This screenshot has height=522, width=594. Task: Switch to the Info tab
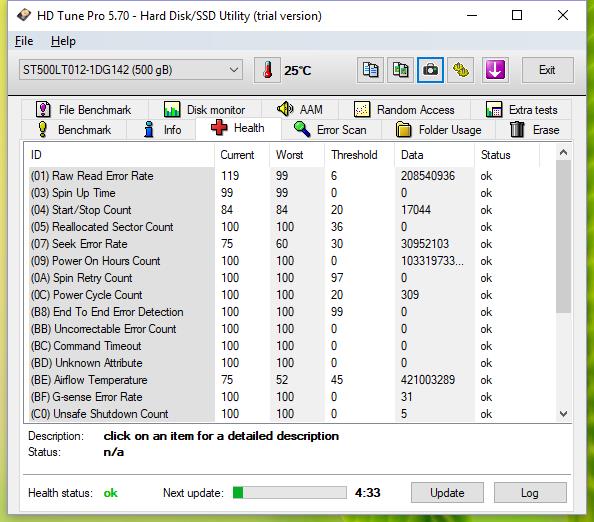pyautogui.click(x=161, y=130)
